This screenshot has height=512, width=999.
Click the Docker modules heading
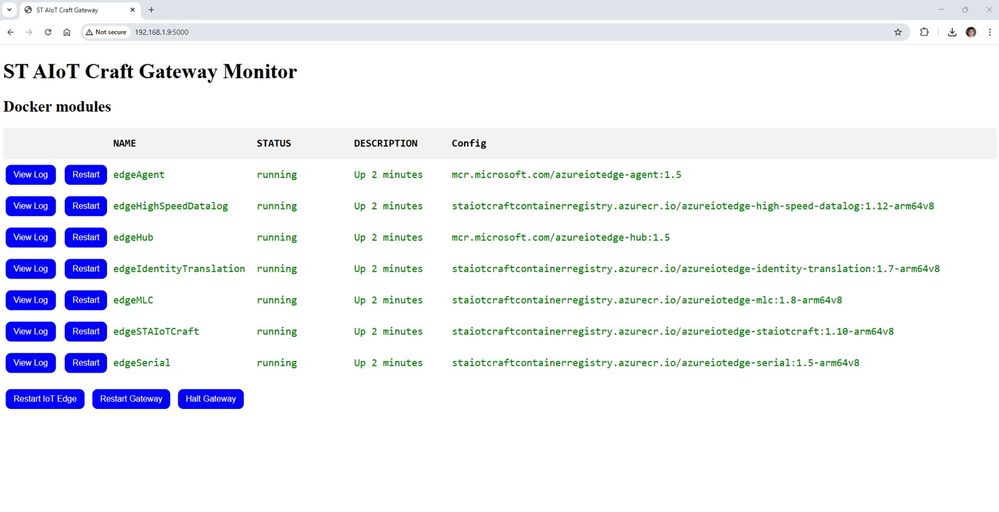[57, 106]
